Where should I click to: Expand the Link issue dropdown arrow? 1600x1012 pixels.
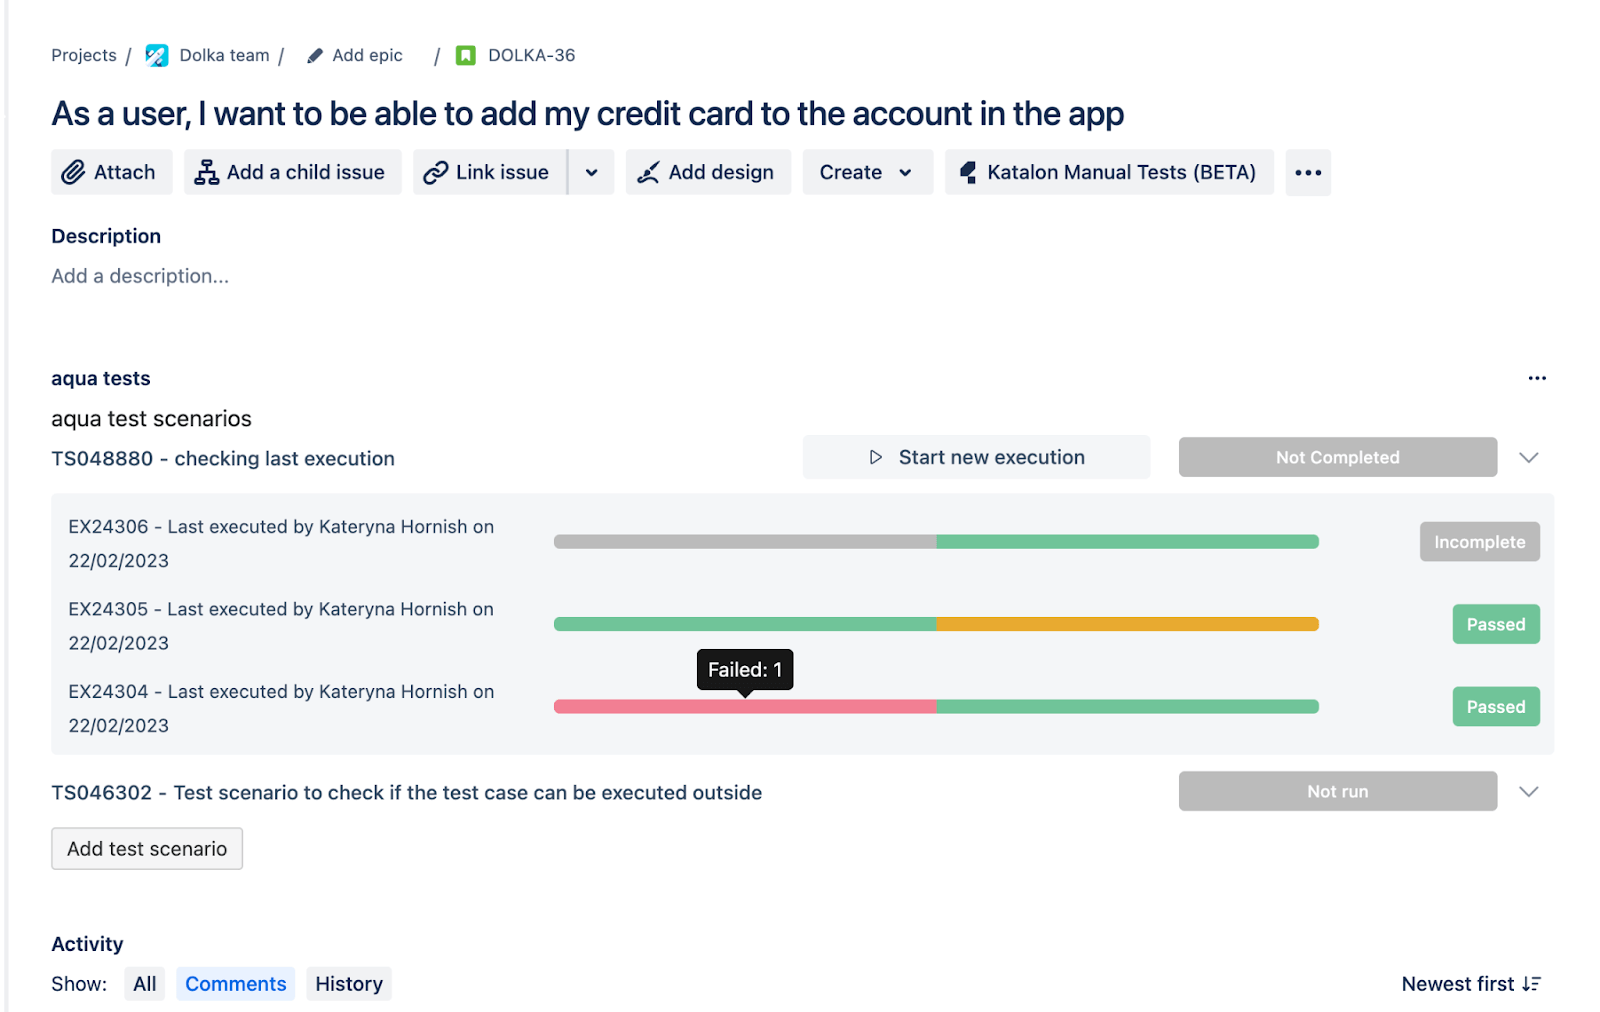[x=592, y=173]
